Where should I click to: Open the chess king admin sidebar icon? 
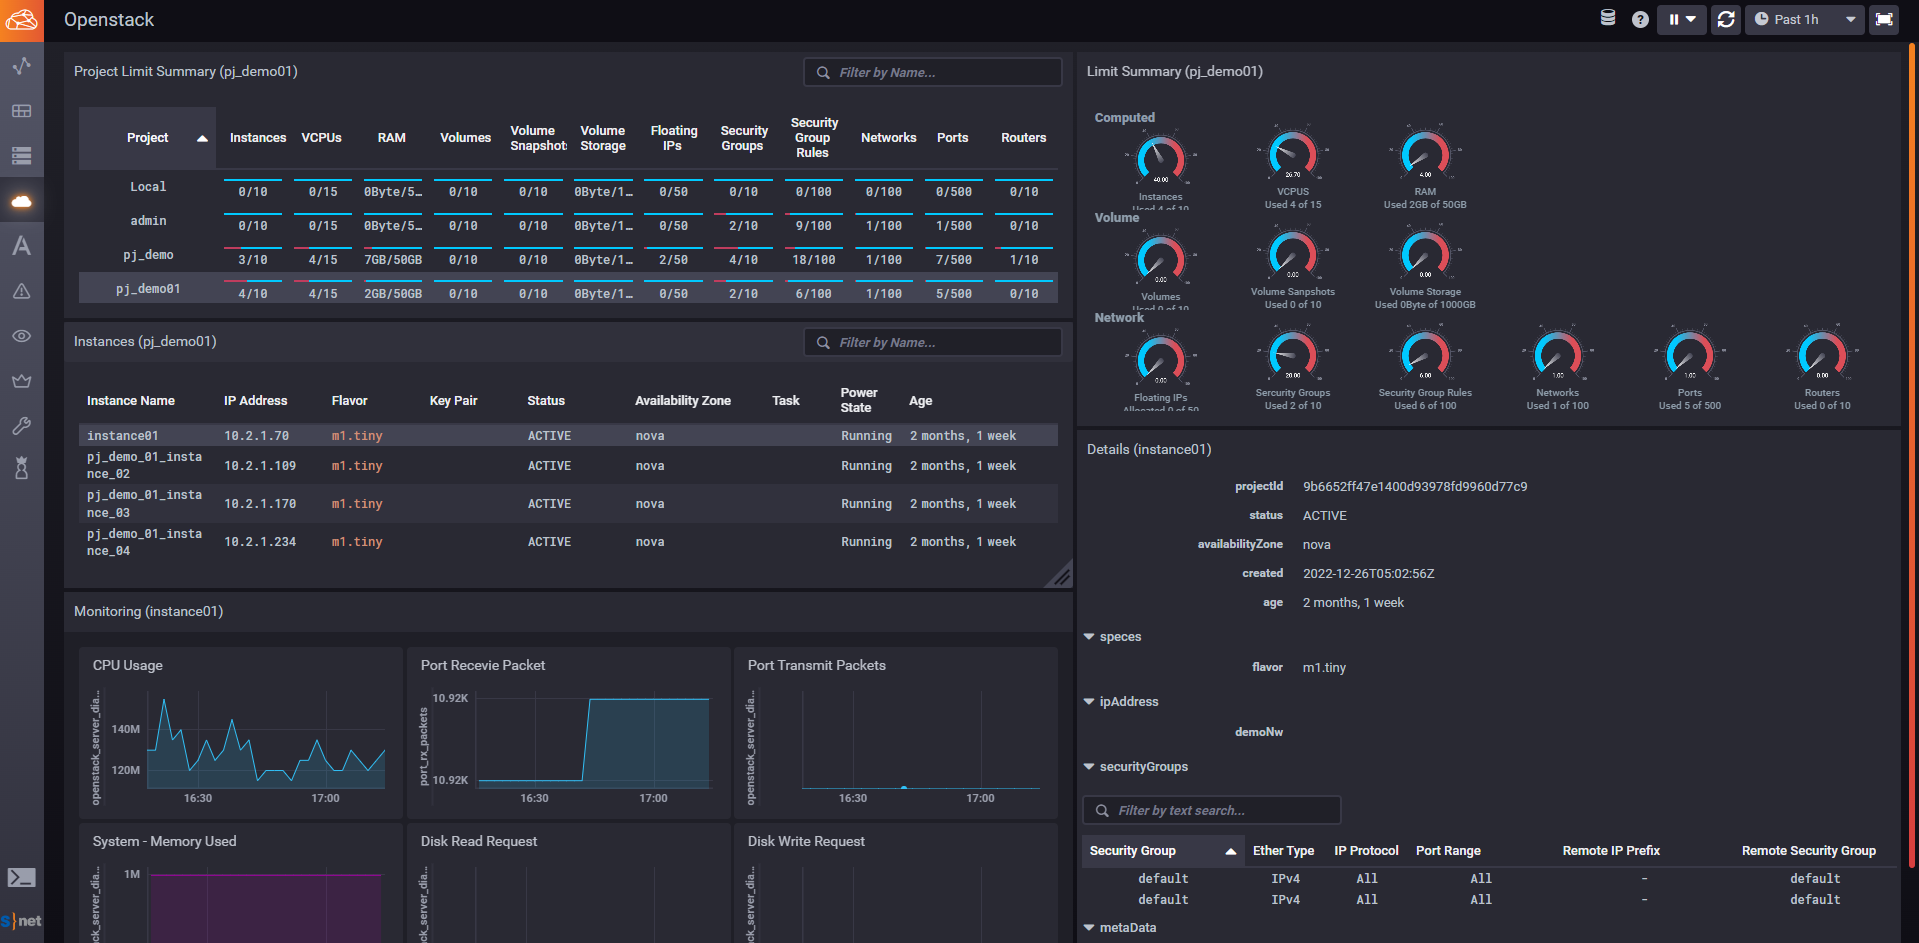pyautogui.click(x=22, y=468)
